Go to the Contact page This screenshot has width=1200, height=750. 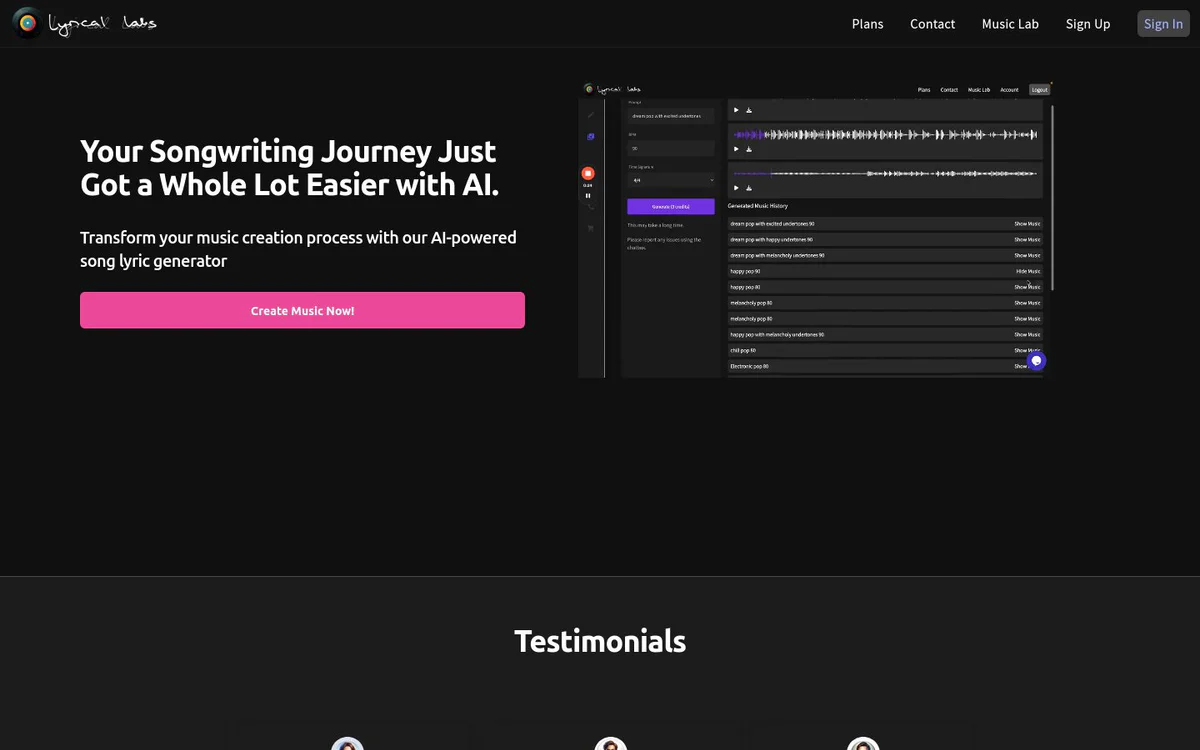(933, 24)
